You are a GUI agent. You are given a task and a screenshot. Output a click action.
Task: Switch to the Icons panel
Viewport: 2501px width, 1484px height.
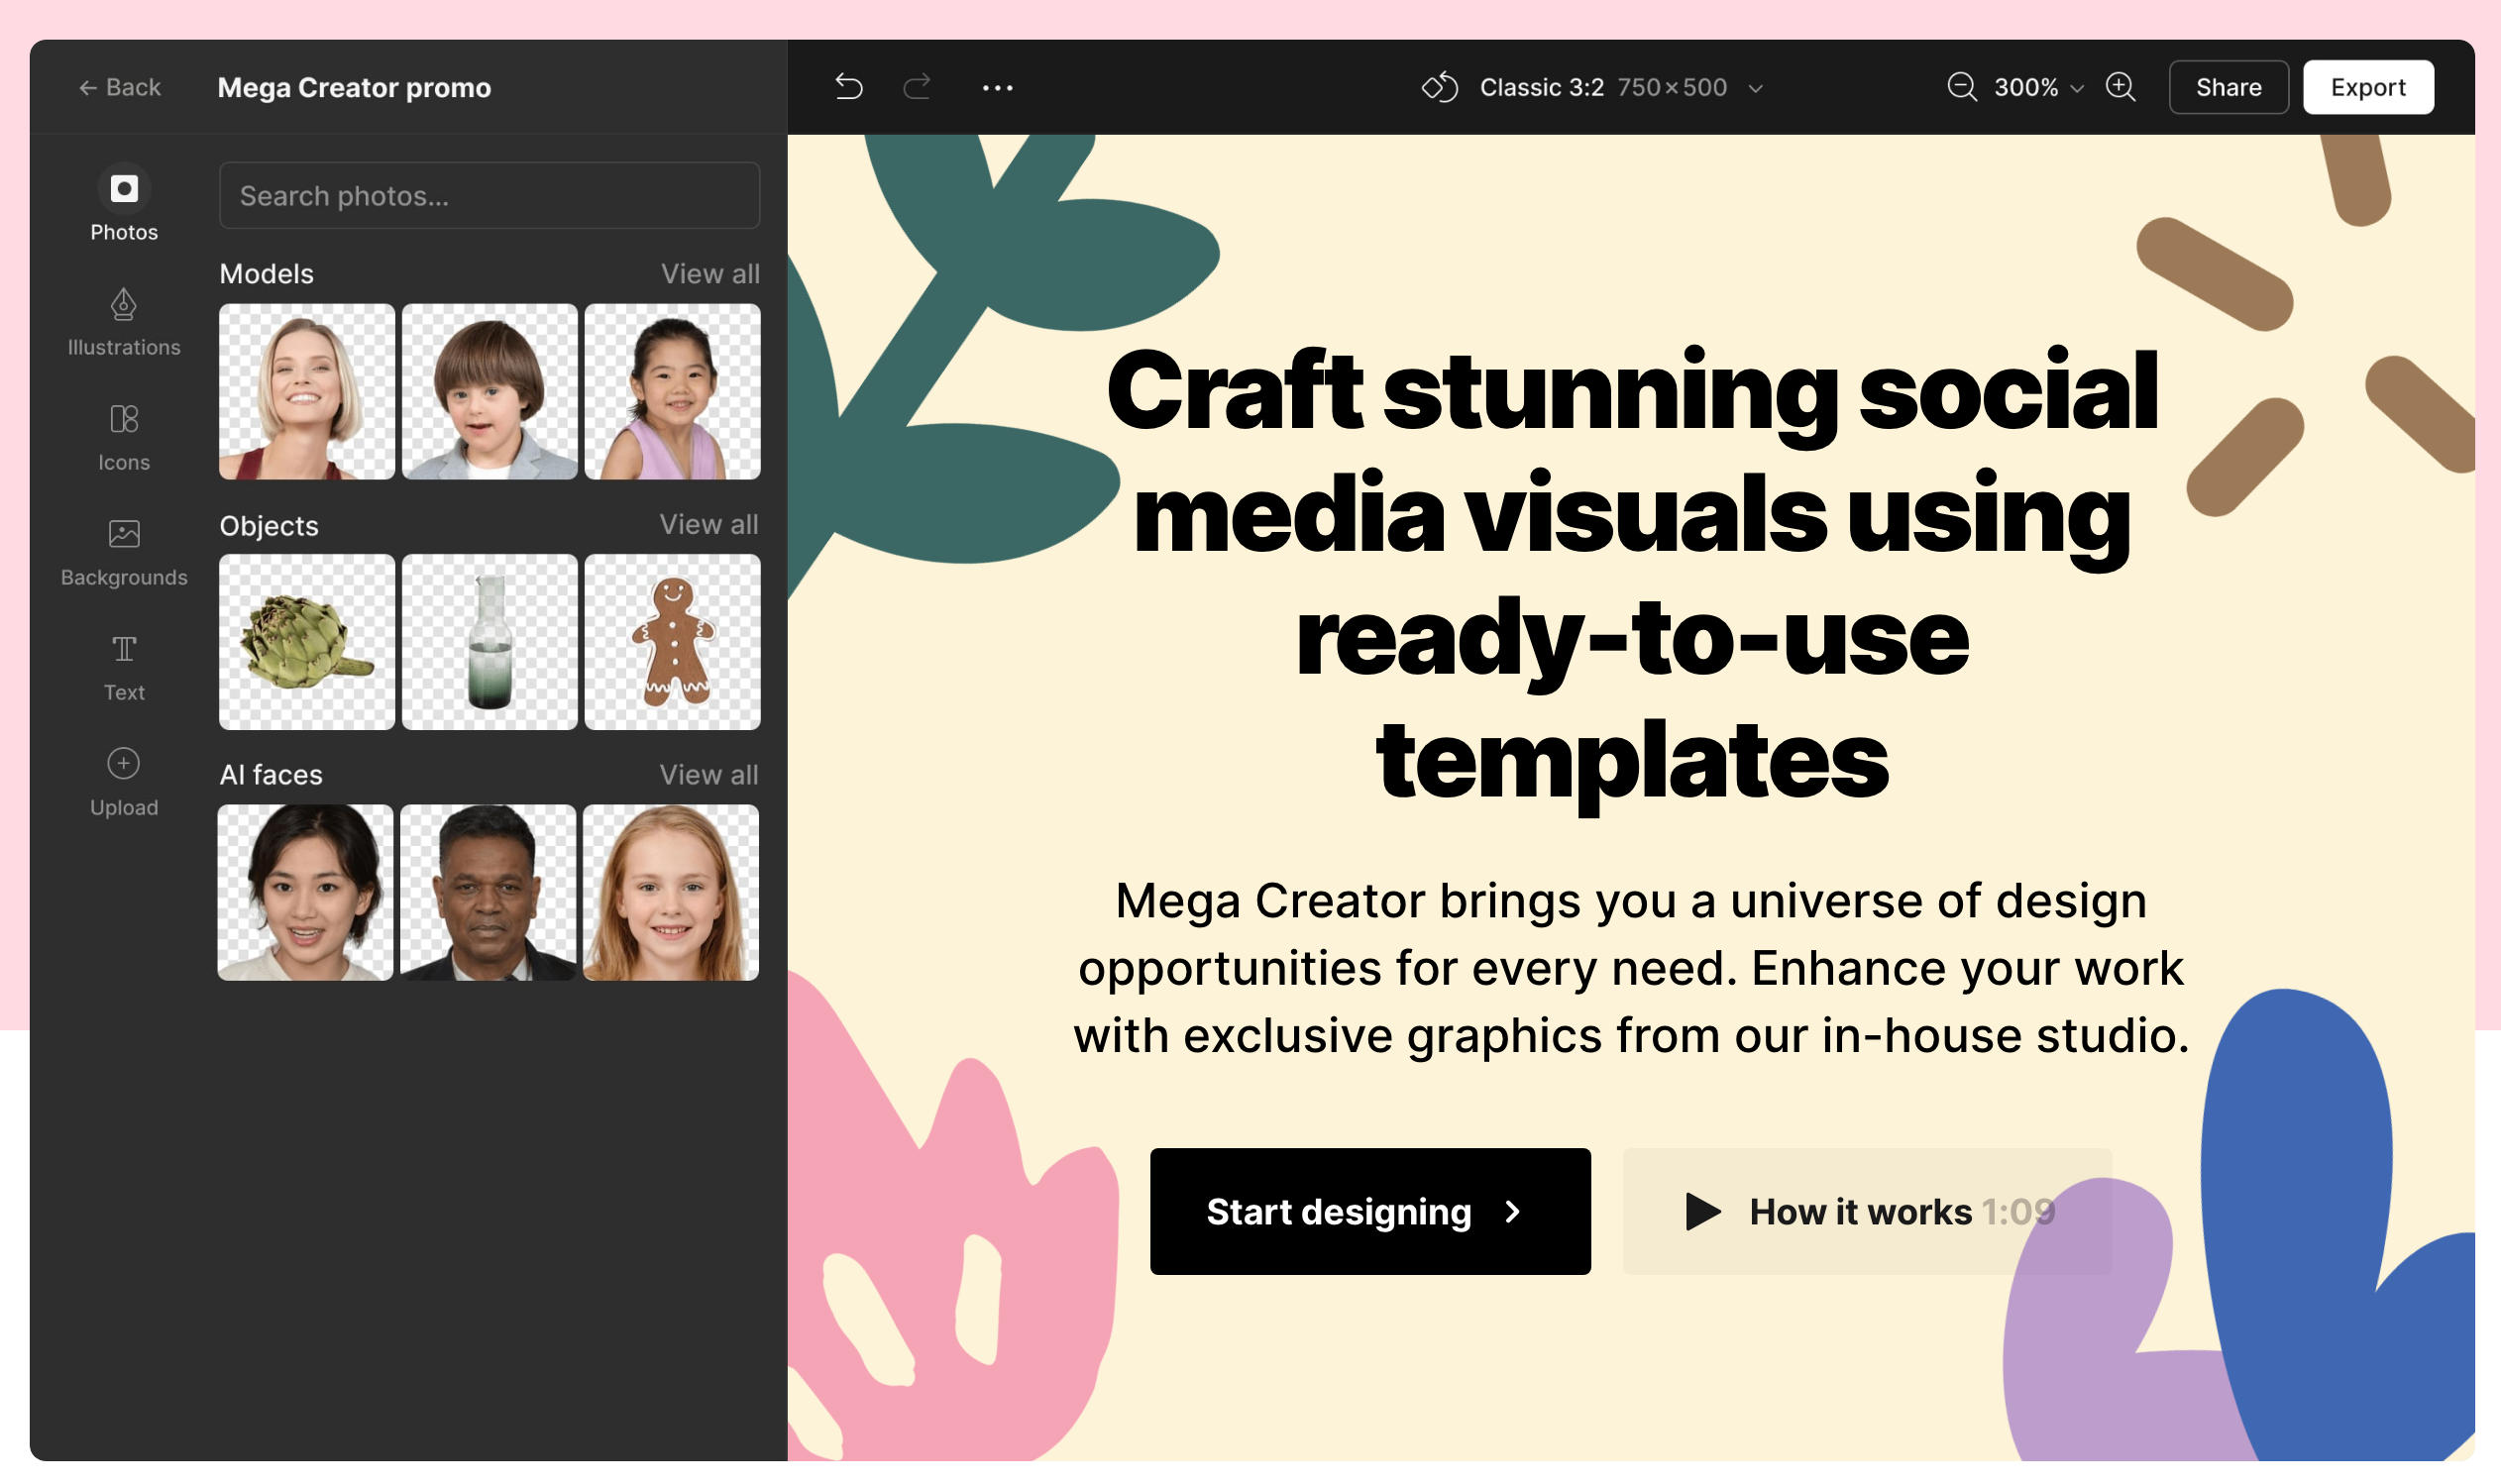click(124, 437)
